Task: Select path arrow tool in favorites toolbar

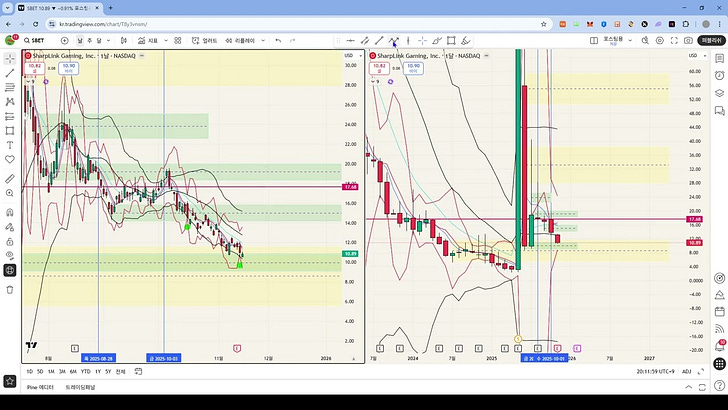Action: click(394, 40)
